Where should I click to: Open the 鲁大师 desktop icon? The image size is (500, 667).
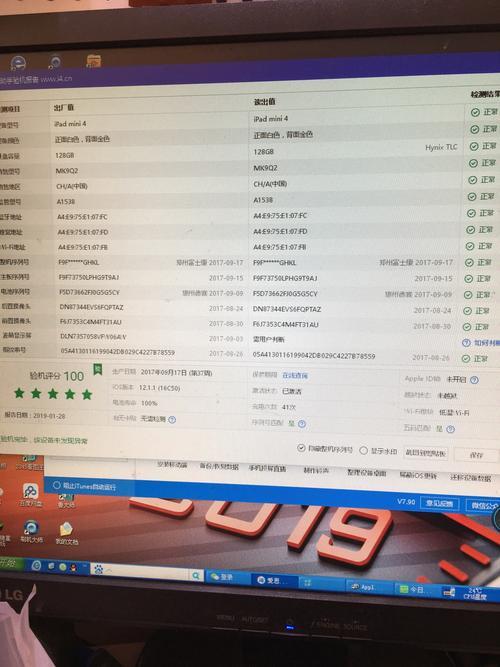66,501
